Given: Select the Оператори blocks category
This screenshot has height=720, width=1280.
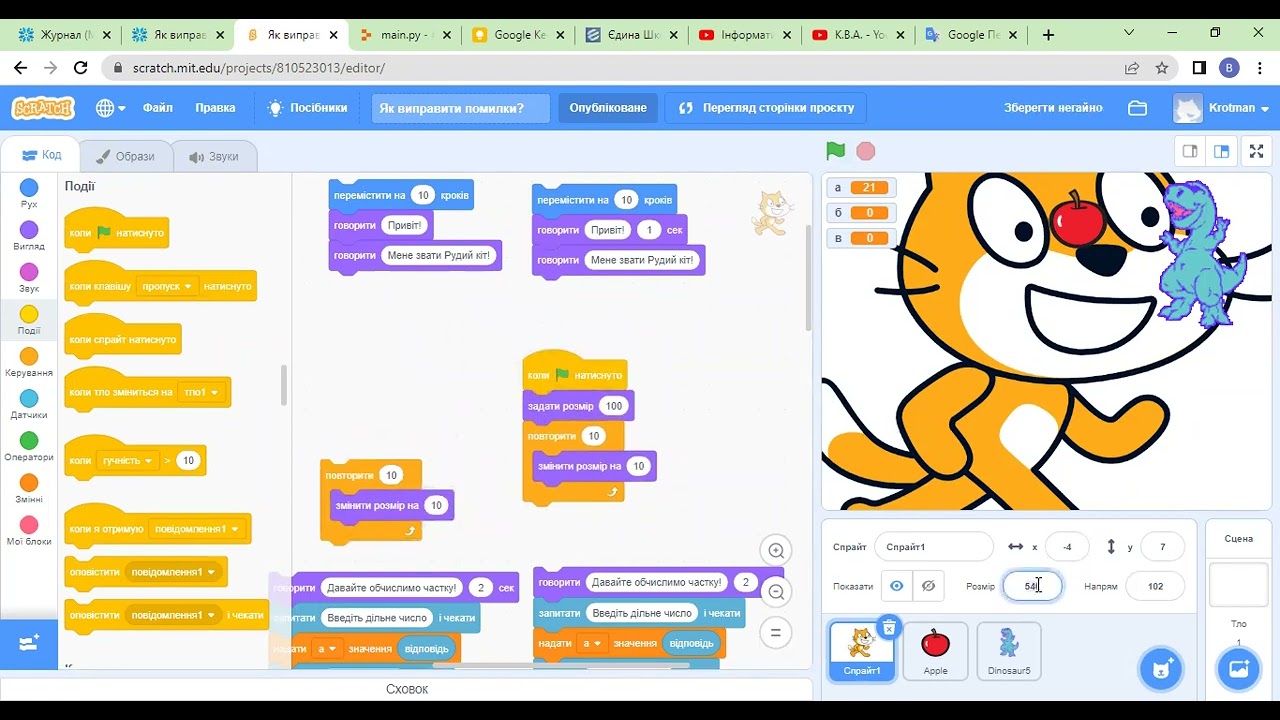Looking at the screenshot, I should (x=29, y=446).
